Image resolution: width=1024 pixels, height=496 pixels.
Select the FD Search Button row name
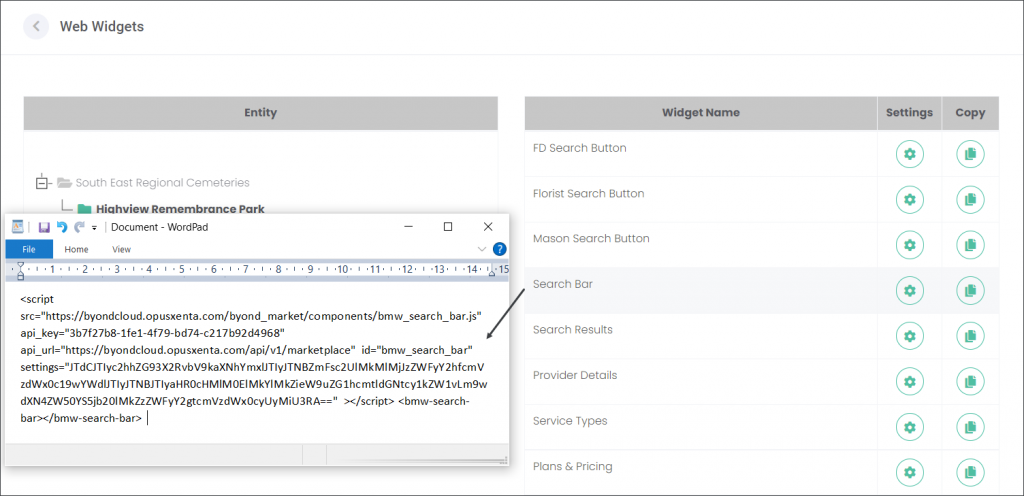[579, 148]
